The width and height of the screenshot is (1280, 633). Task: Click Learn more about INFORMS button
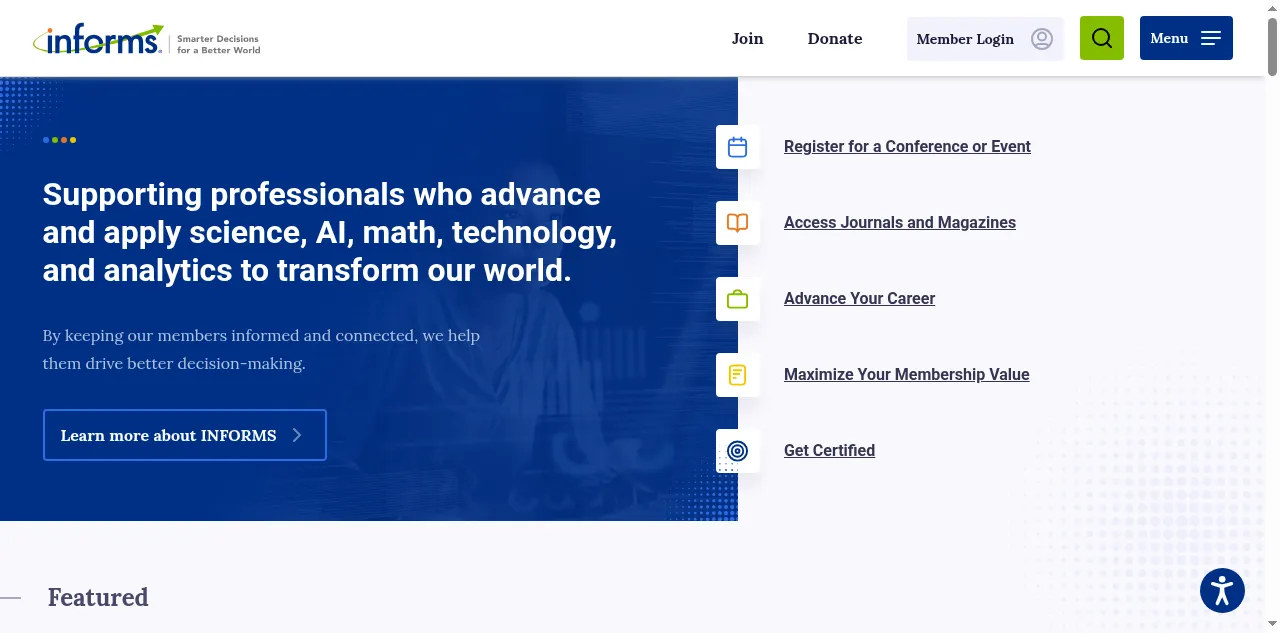[185, 435]
